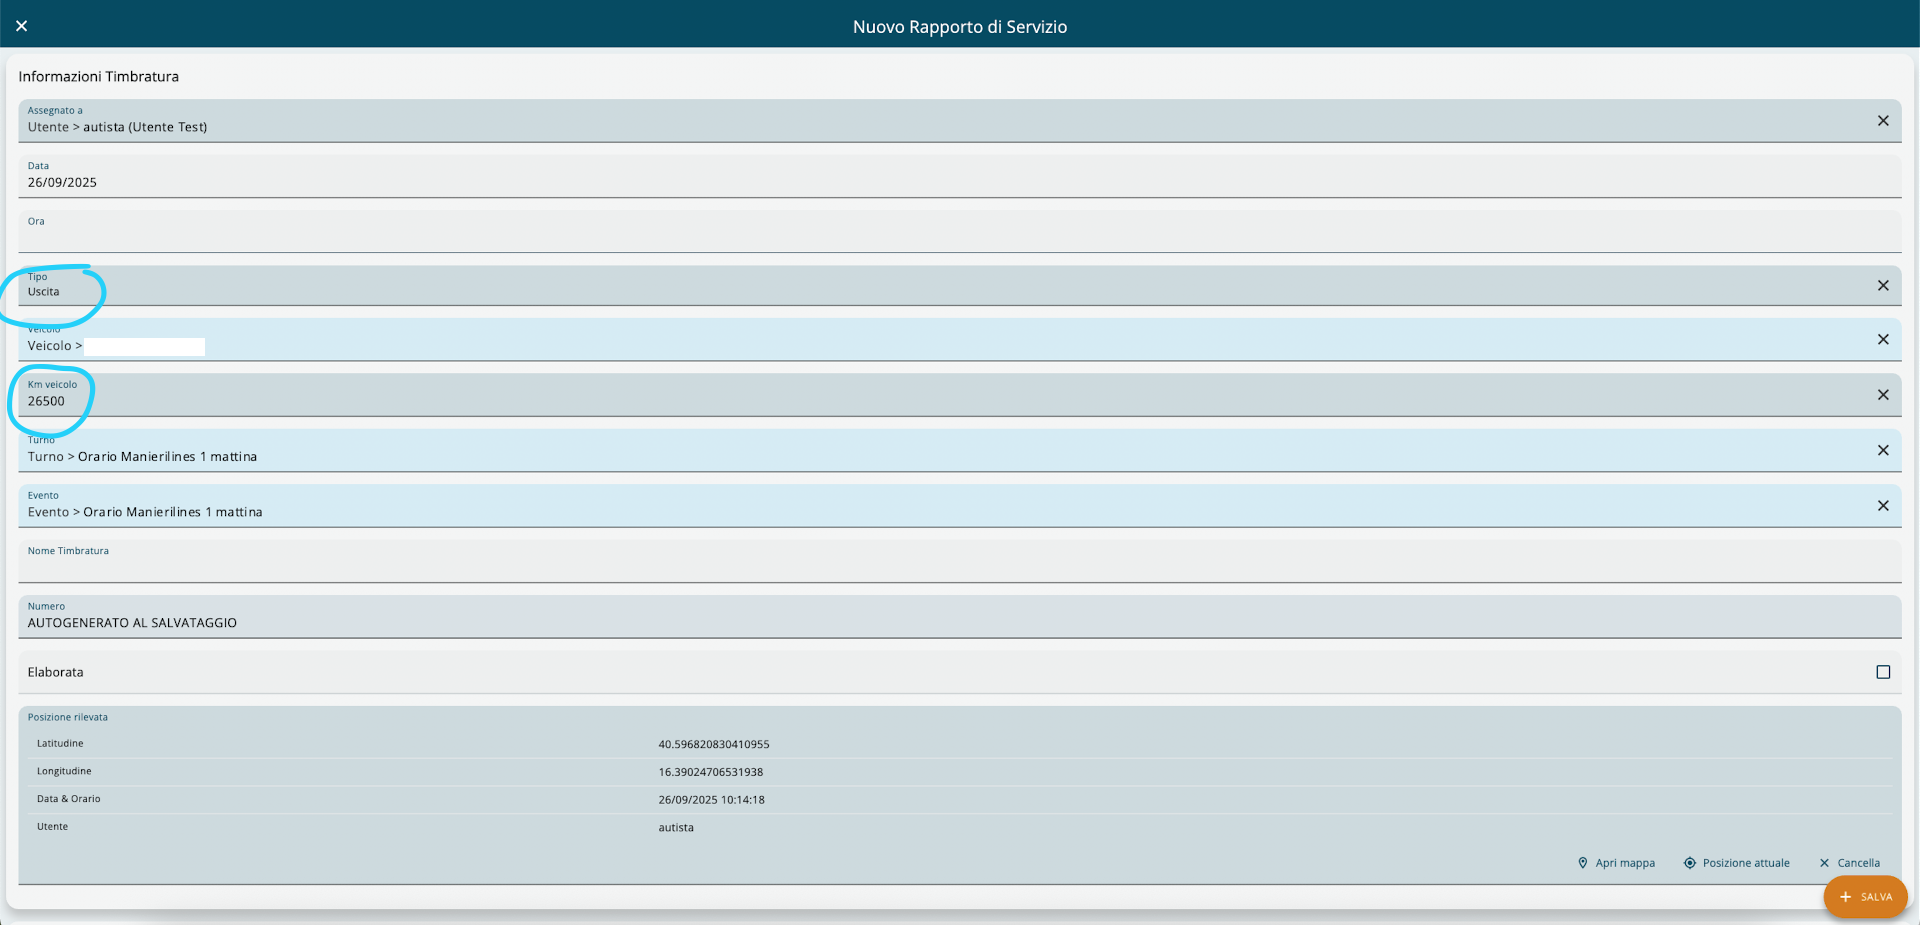Image resolution: width=1920 pixels, height=925 pixels.
Task: Click the Km veicolo input showing 26500
Action: 900,401
